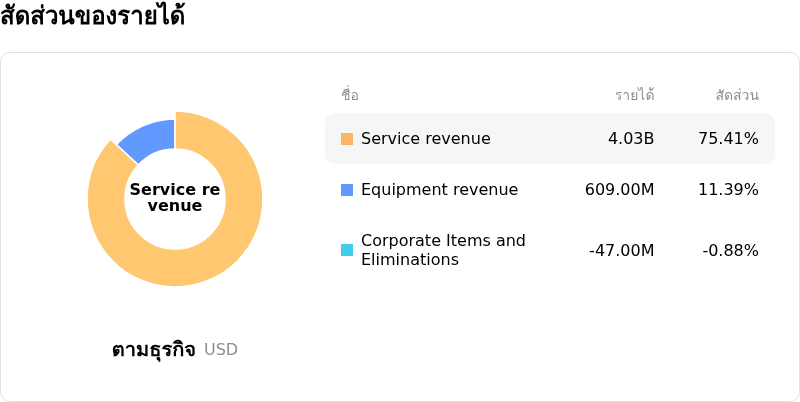Click the orange Service revenue legend swatch
Image resolution: width=800 pixels, height=402 pixels.
tap(347, 139)
